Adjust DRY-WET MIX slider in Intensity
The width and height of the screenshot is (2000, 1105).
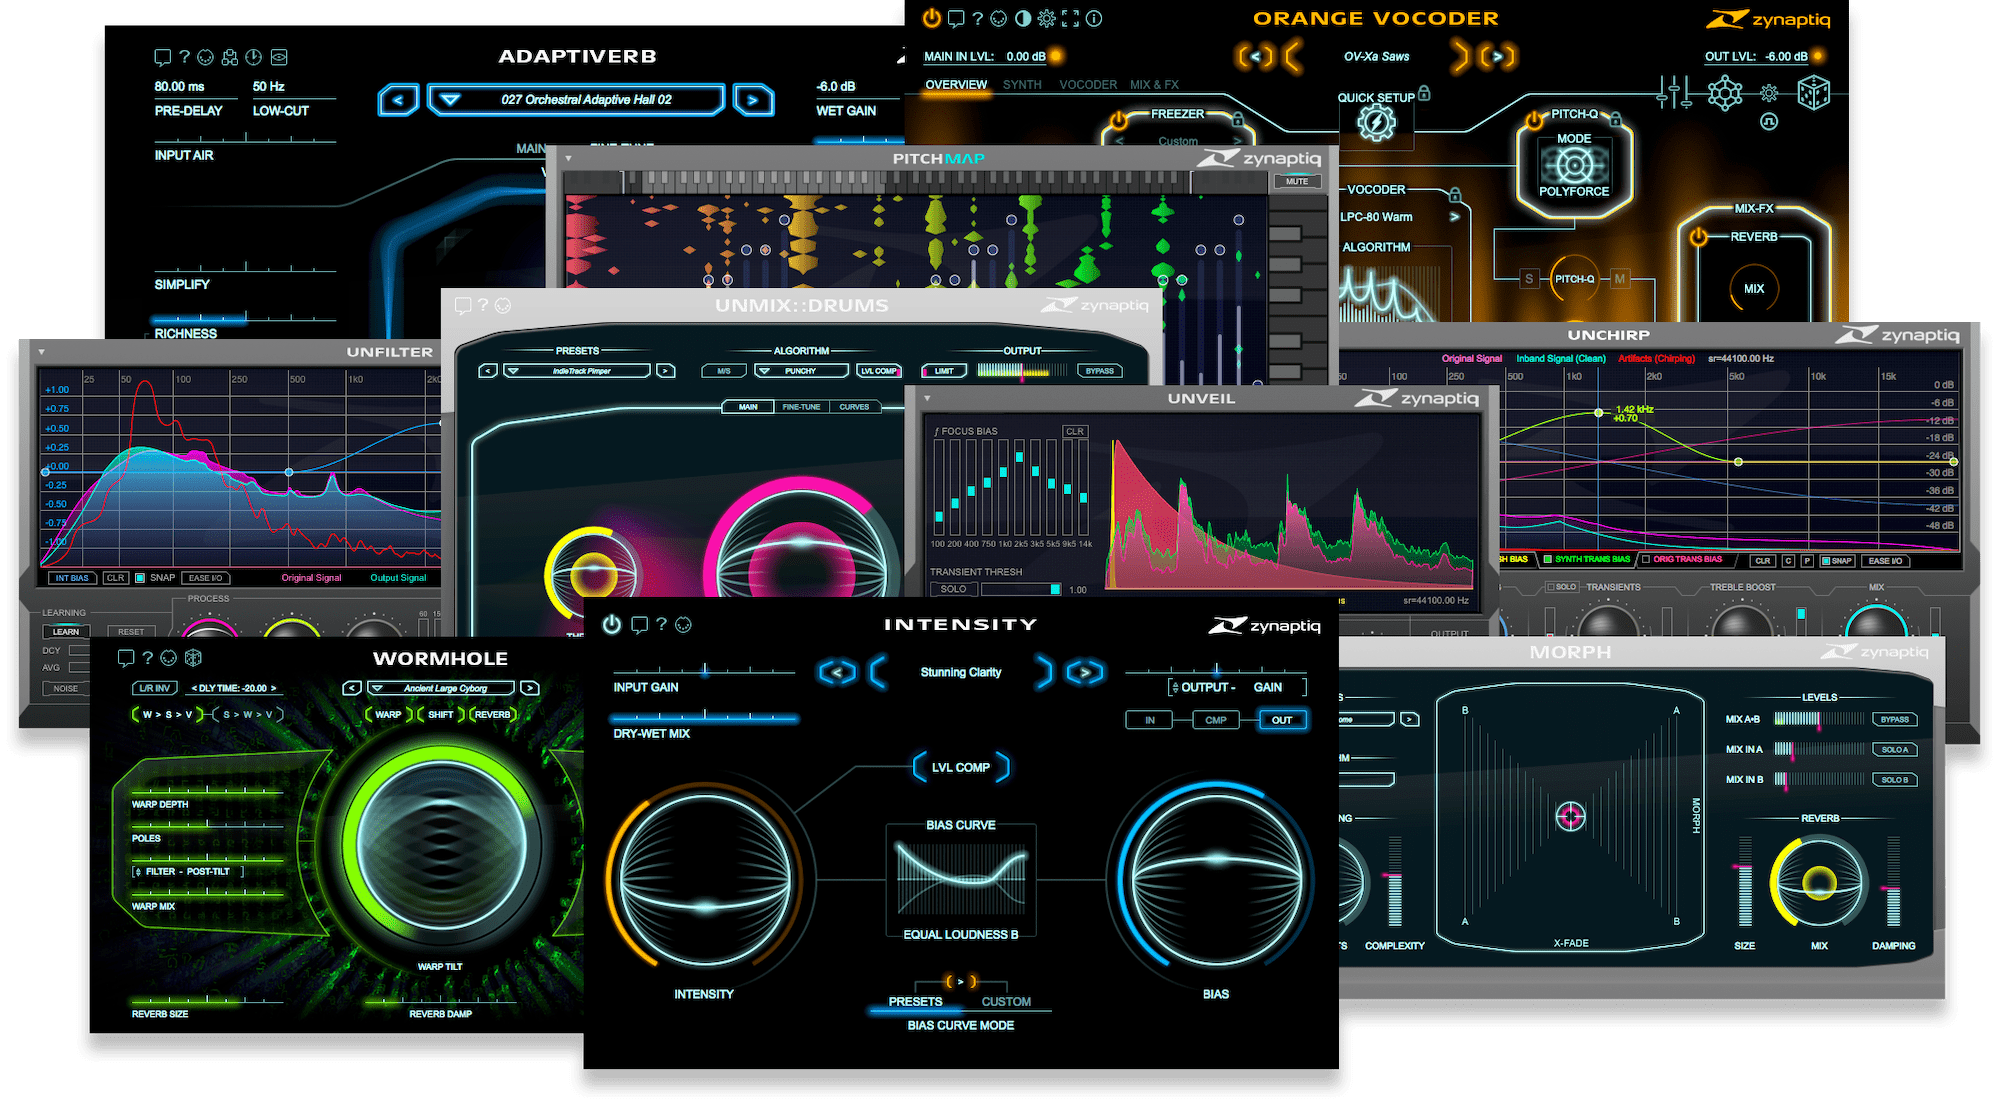click(704, 717)
